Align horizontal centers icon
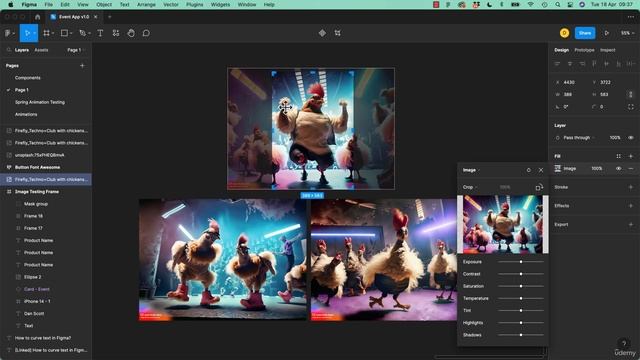This screenshot has height=360, width=640. point(570,64)
